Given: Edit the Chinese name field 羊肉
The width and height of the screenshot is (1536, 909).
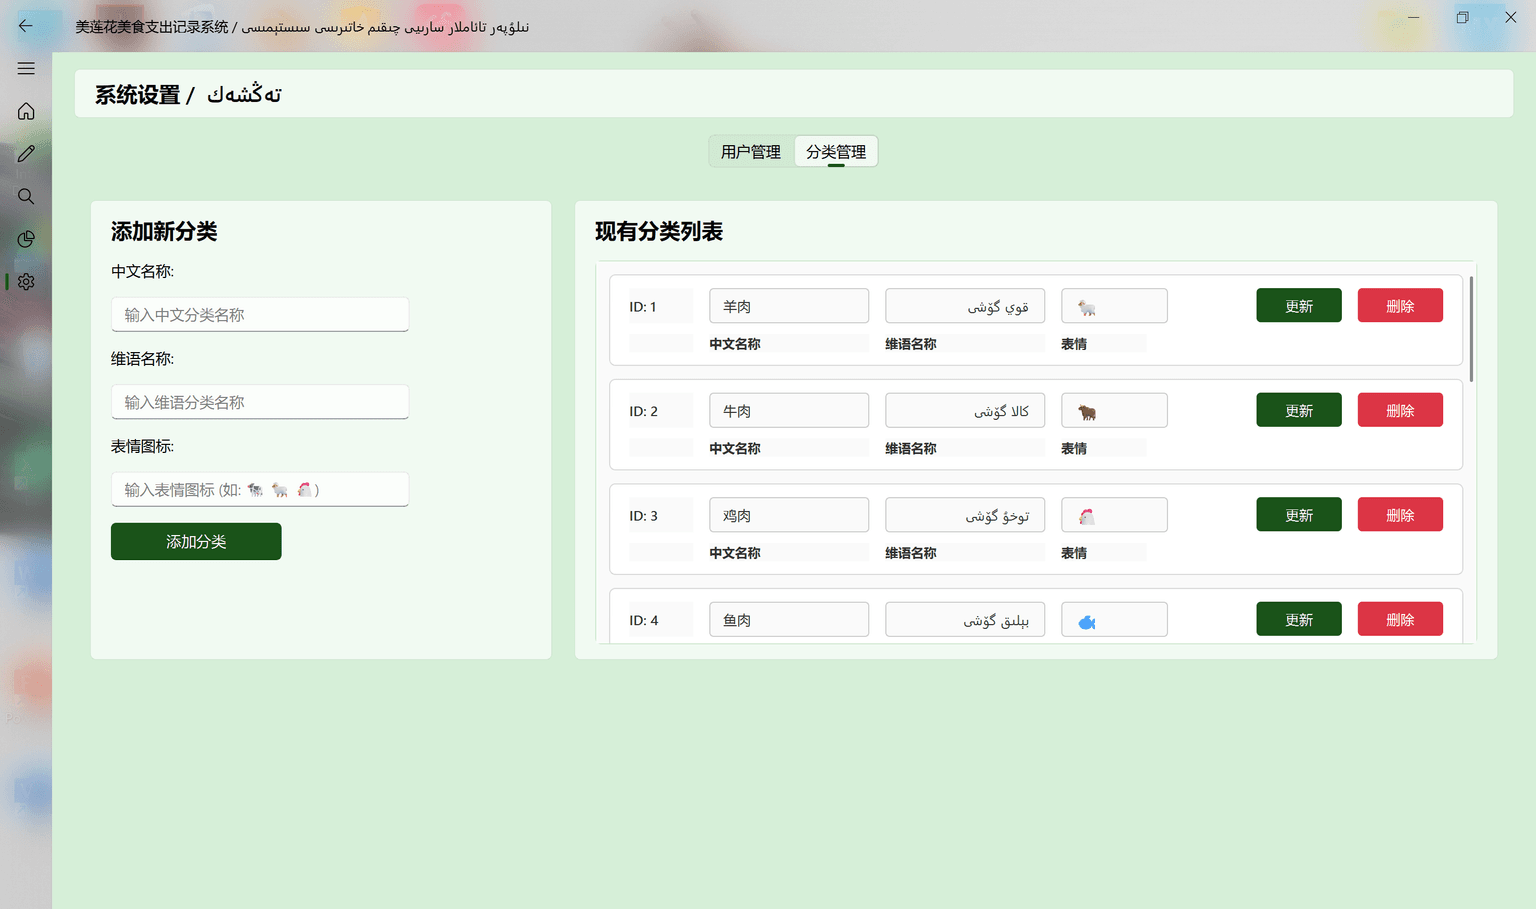Looking at the screenshot, I should [789, 306].
